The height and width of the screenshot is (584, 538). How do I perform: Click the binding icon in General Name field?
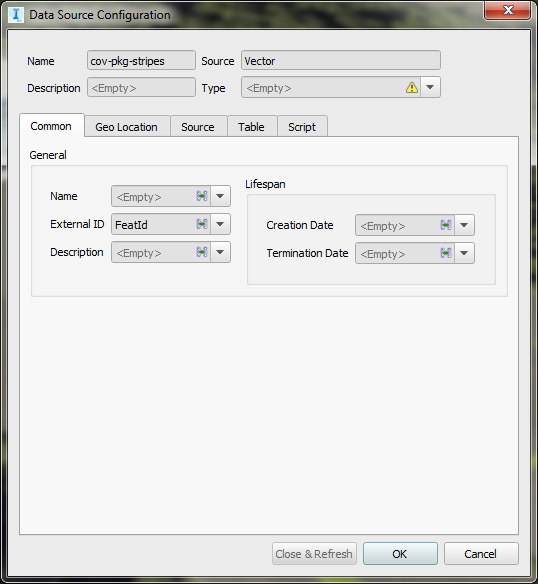(x=202, y=196)
